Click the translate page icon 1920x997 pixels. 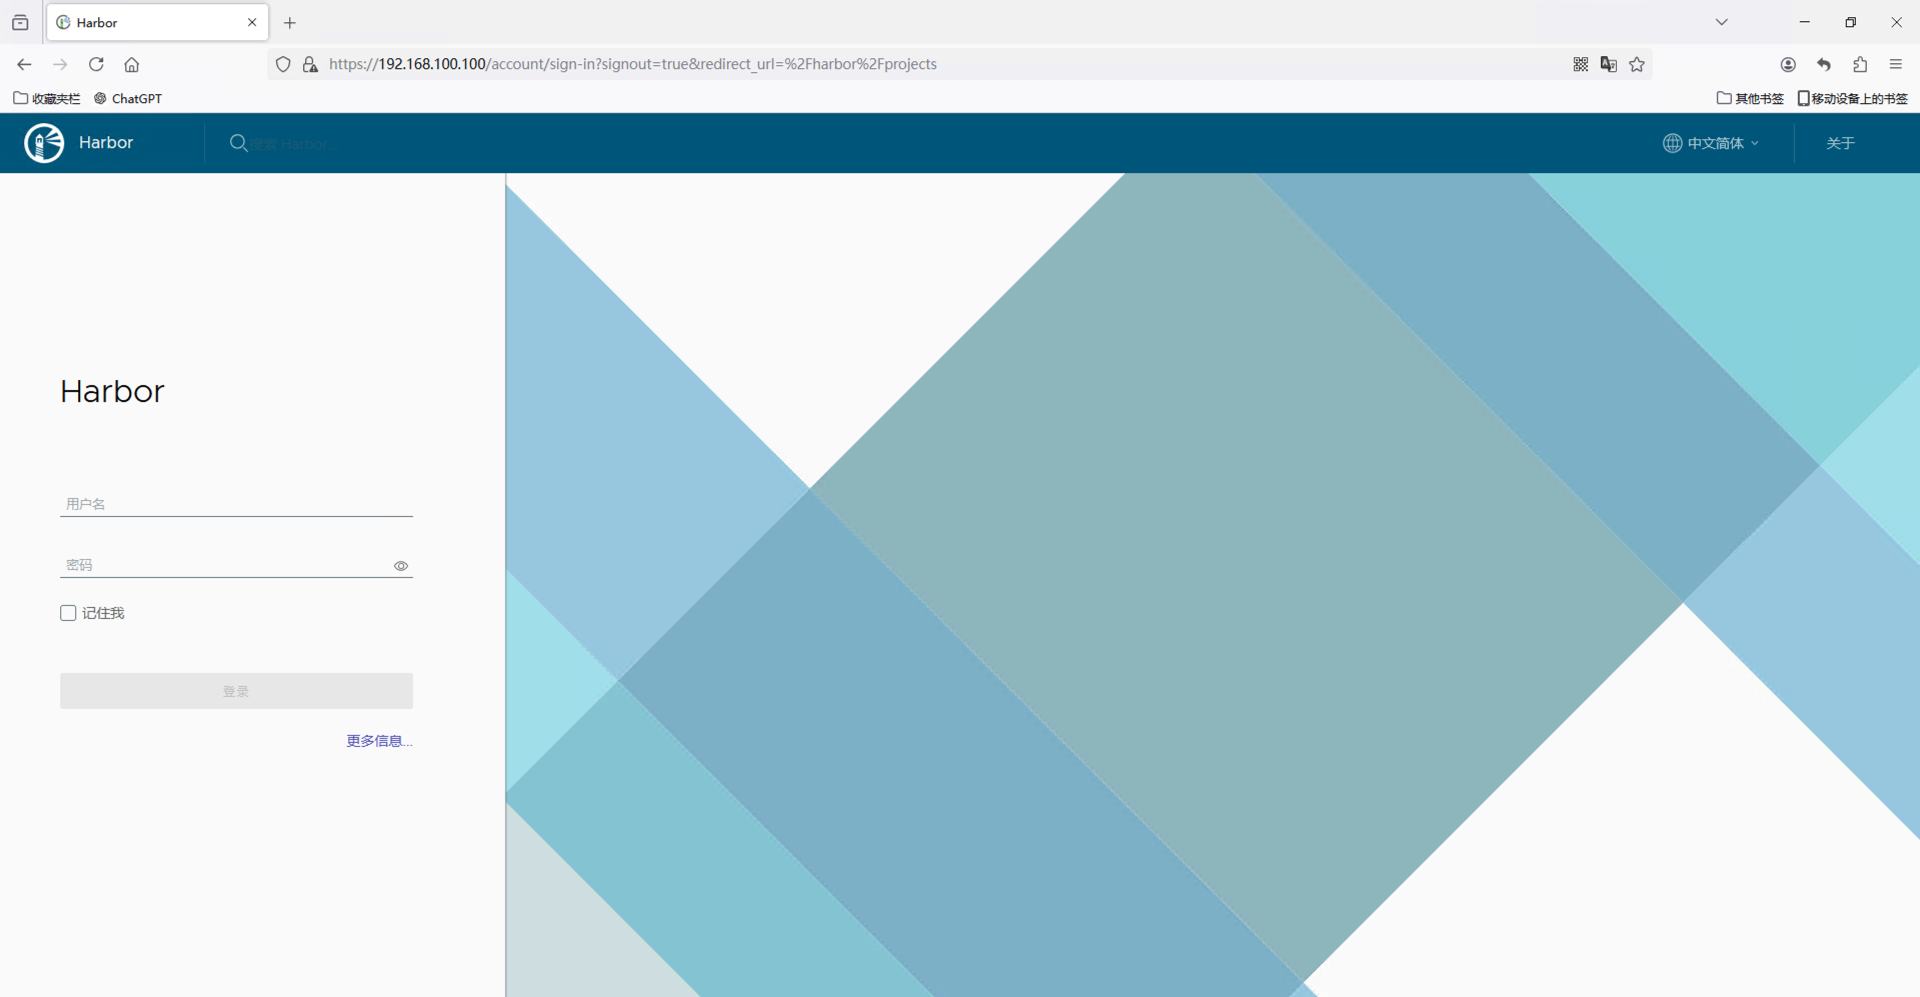[1609, 64]
